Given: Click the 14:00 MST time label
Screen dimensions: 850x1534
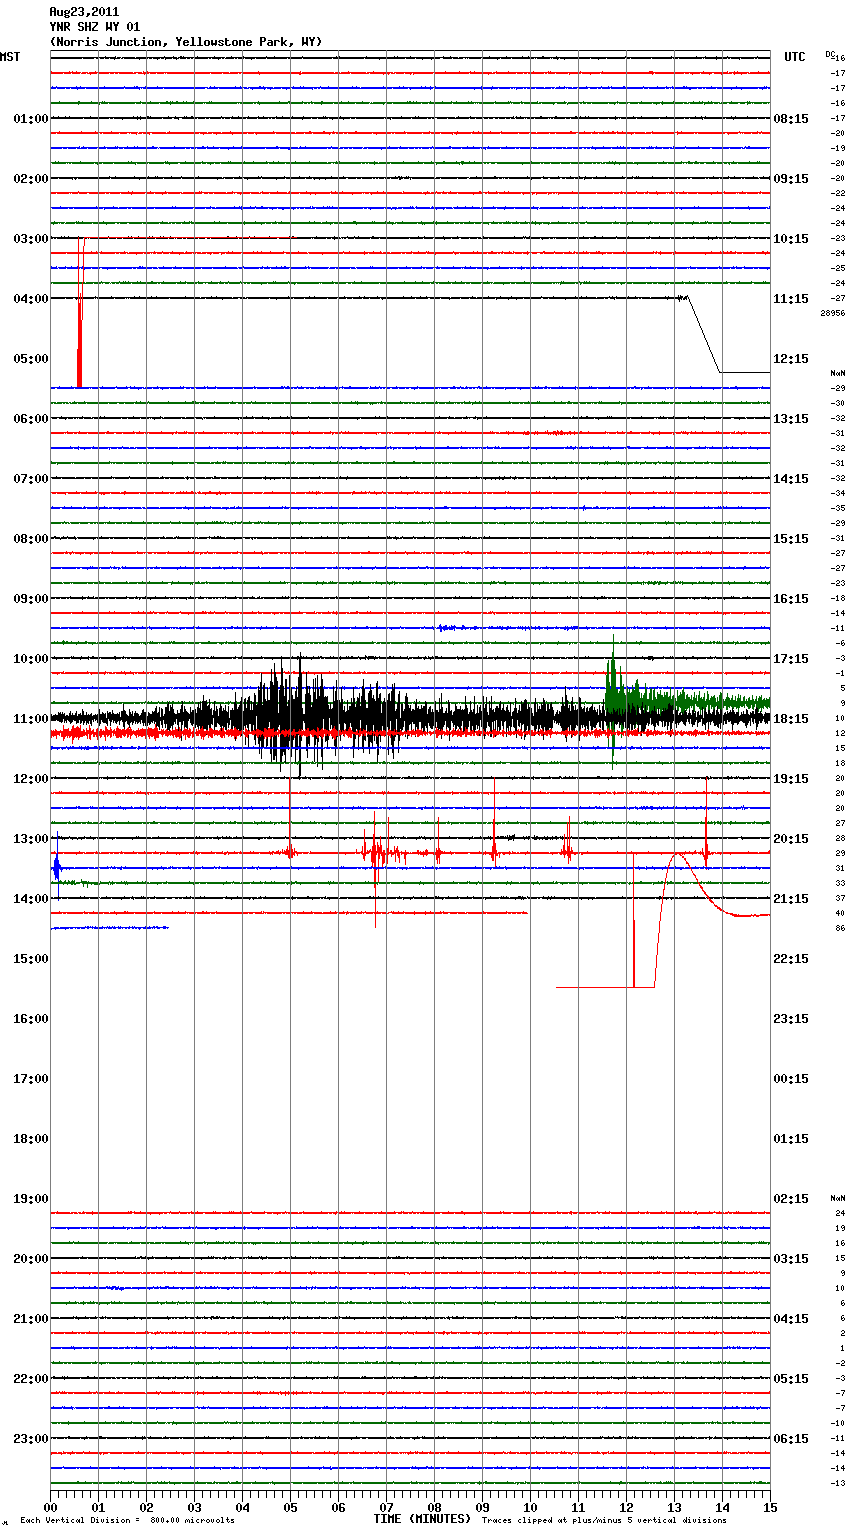Looking at the screenshot, I should click(31, 899).
